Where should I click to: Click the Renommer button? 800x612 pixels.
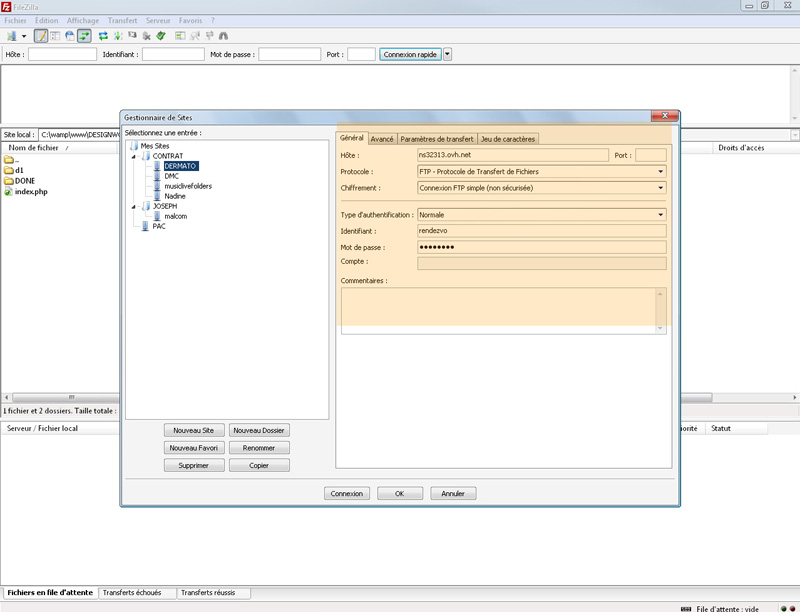point(259,448)
